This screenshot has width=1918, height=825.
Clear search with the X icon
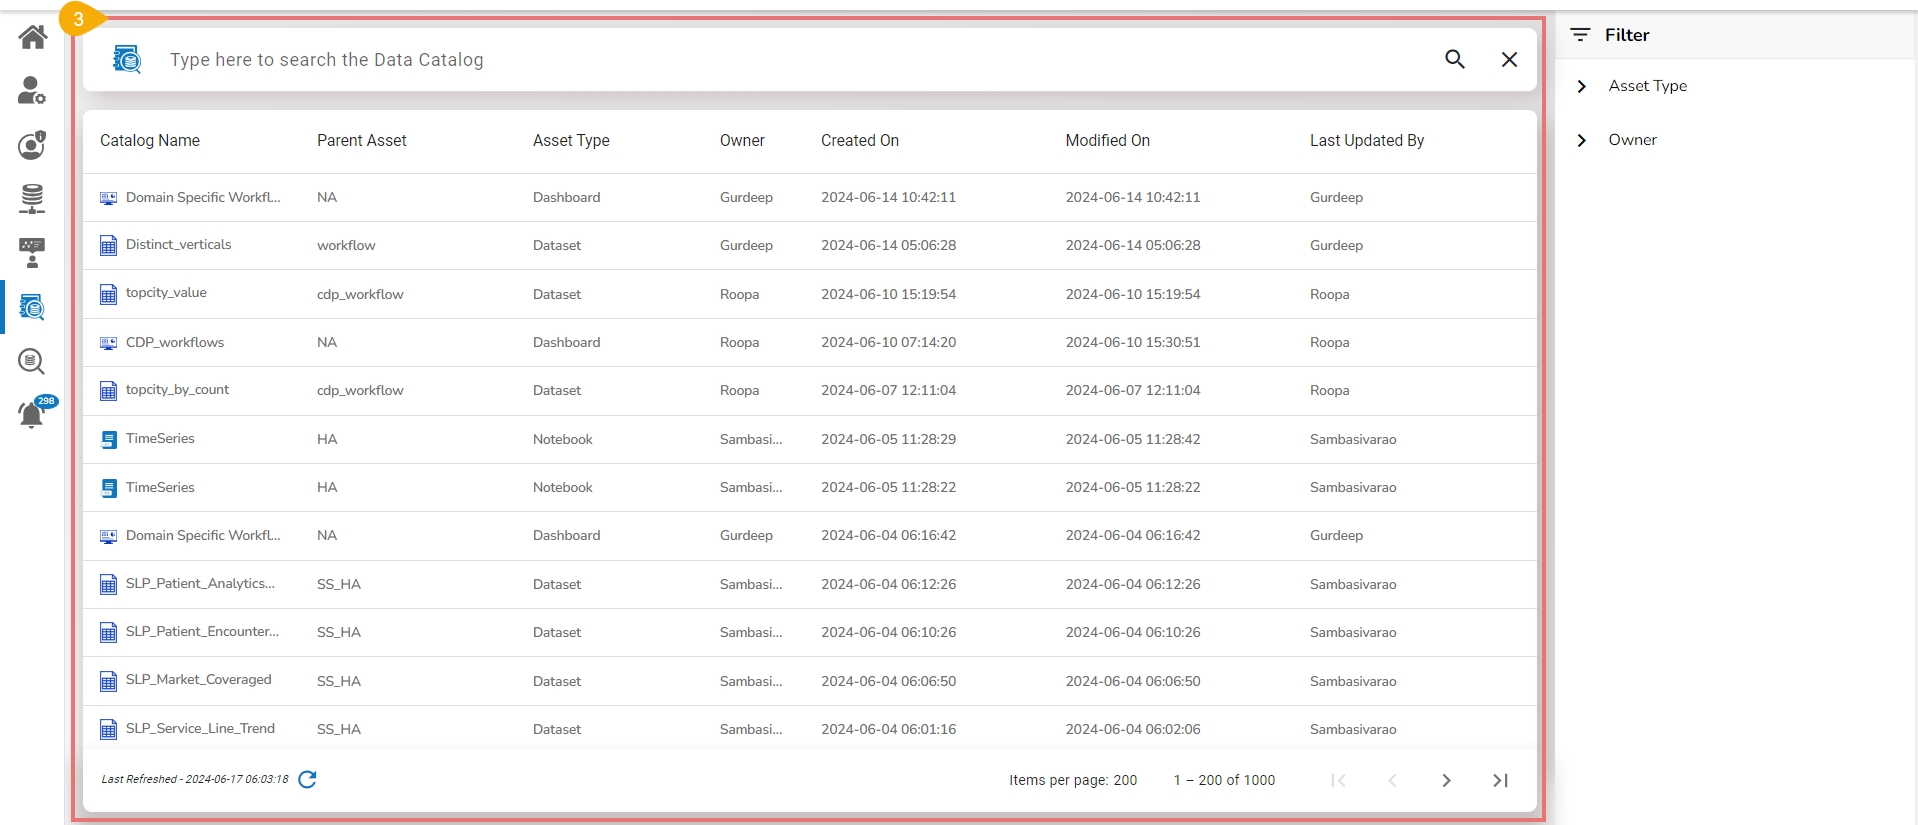[x=1510, y=60]
